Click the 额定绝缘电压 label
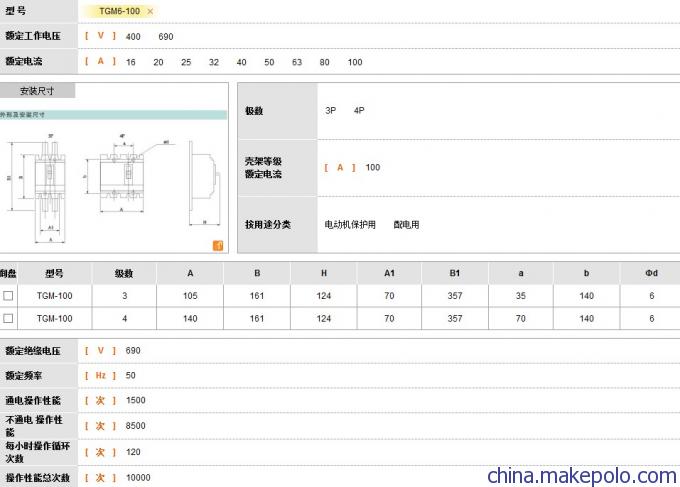 [x=33, y=350]
